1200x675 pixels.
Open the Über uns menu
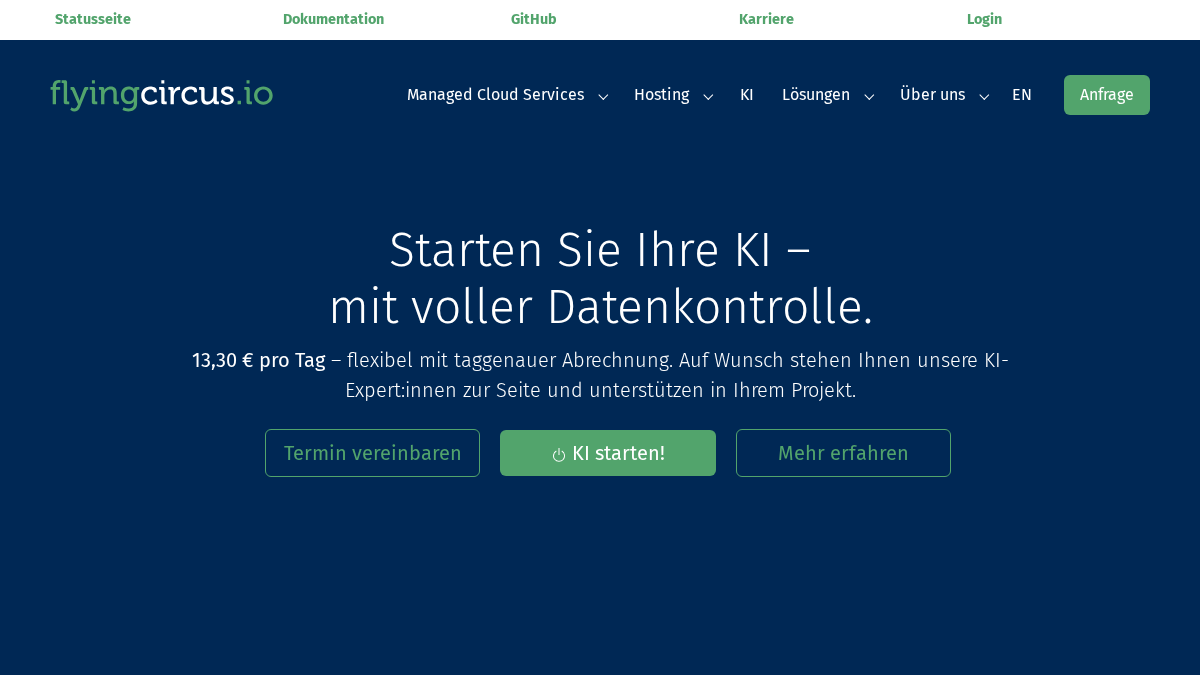932,95
